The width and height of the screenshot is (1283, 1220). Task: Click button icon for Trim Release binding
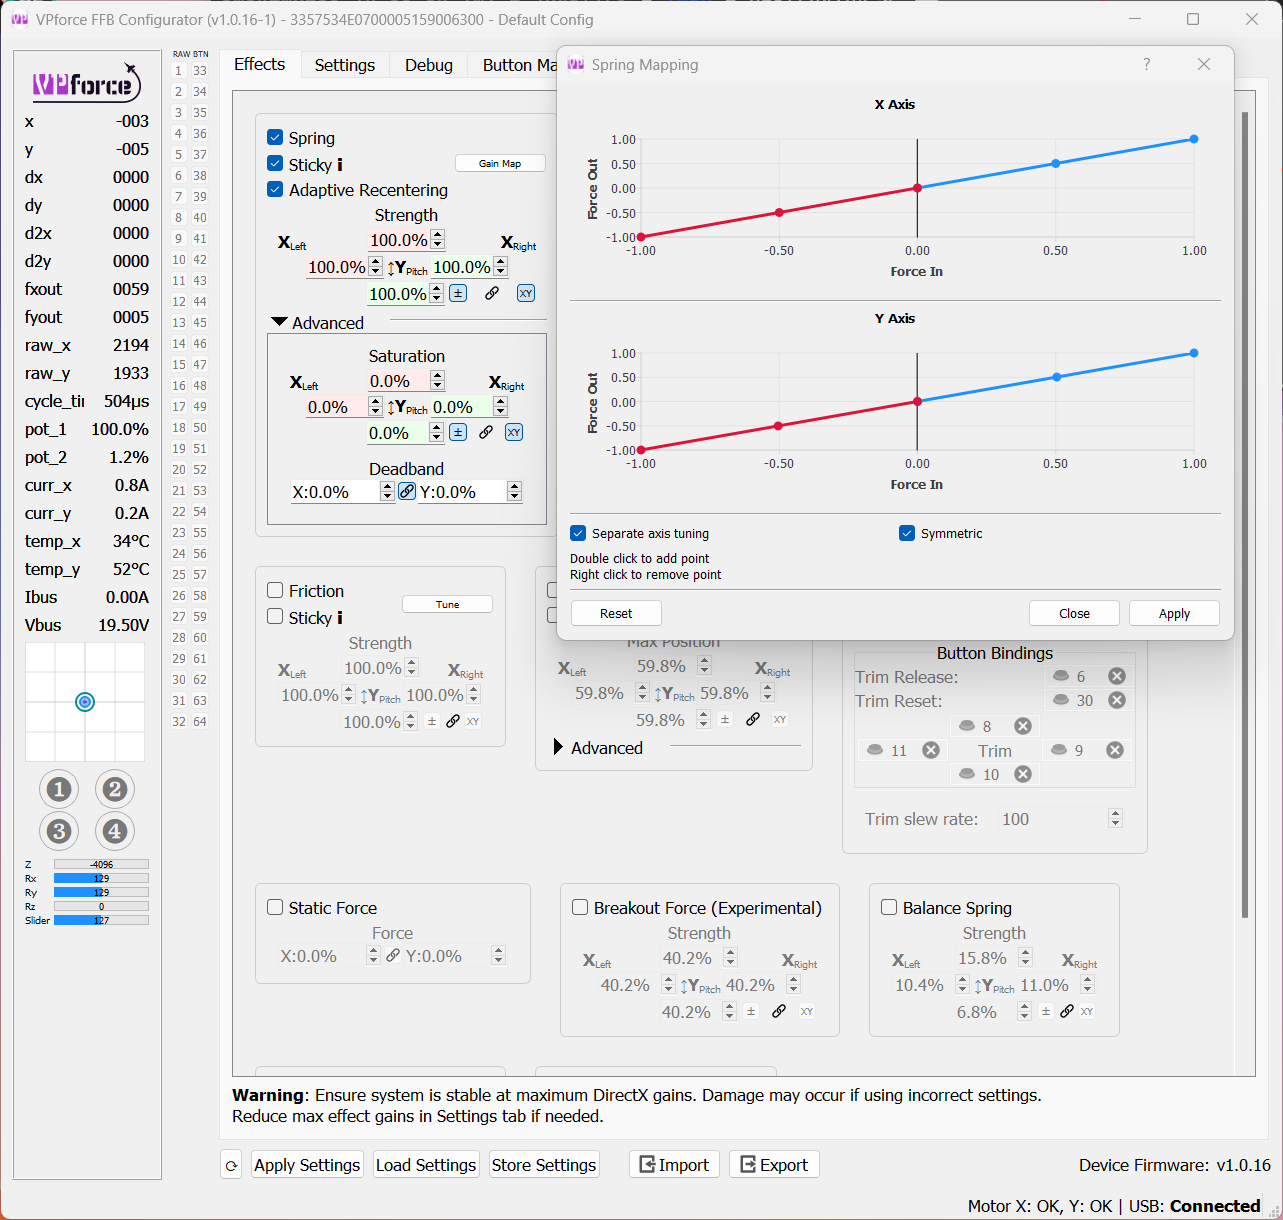click(1061, 676)
